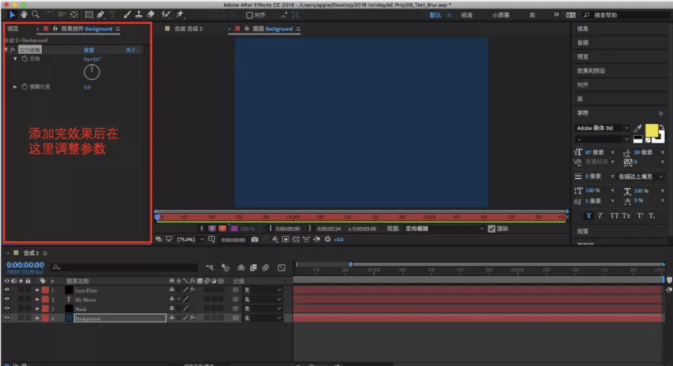Screen dimensions: 673x366
Task: Click the motion blur icon in timeline
Action: (266, 267)
